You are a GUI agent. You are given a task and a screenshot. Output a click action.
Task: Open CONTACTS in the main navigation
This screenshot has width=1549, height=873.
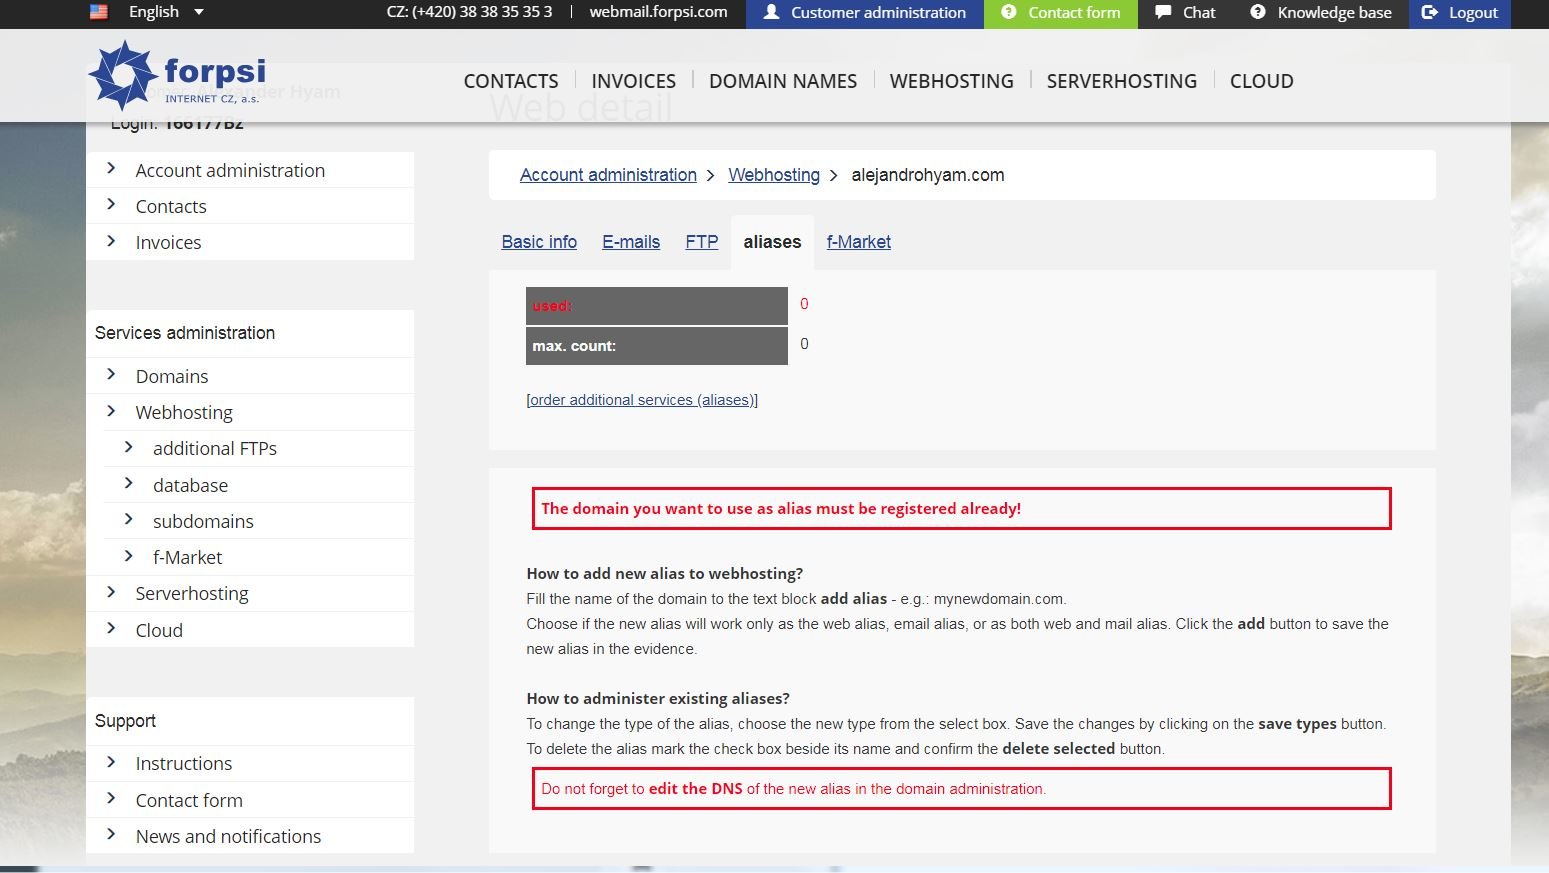click(511, 81)
